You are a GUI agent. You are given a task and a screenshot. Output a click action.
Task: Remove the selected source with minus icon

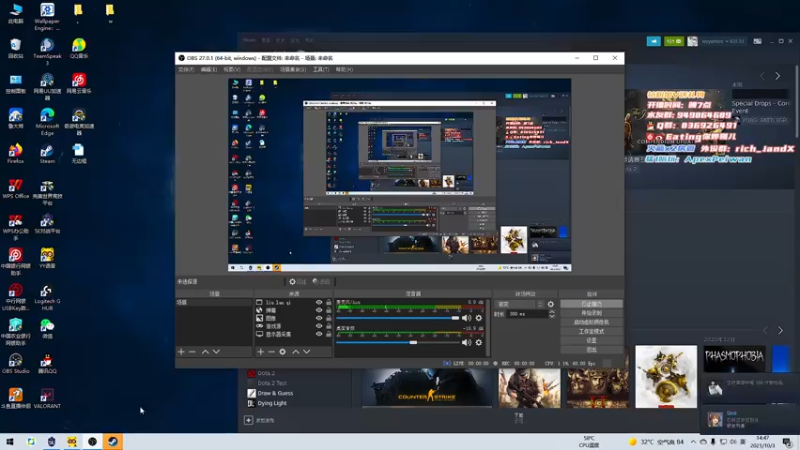click(x=271, y=352)
